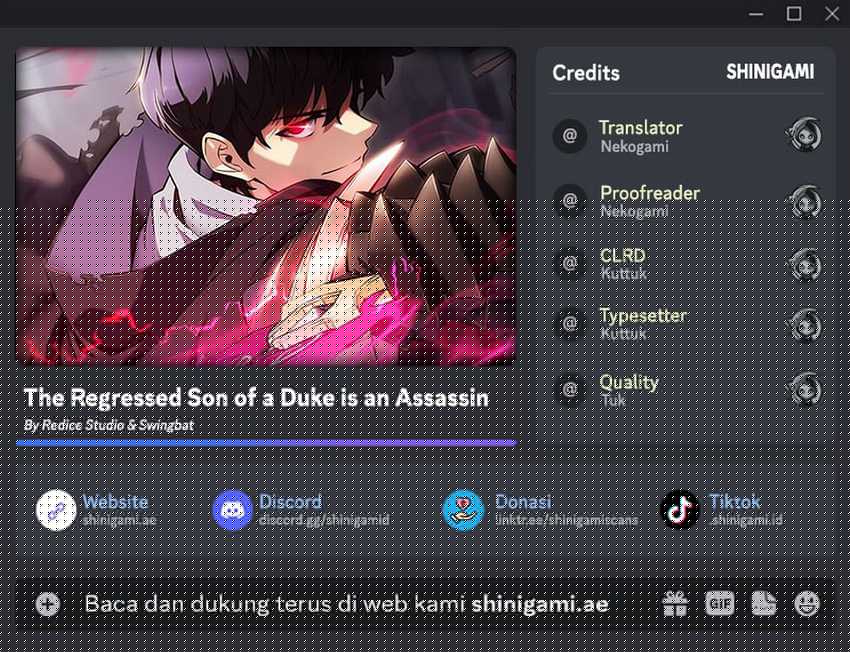Select the avatar next to Quality Tuk
The width and height of the screenshot is (850, 652).
coord(803,389)
